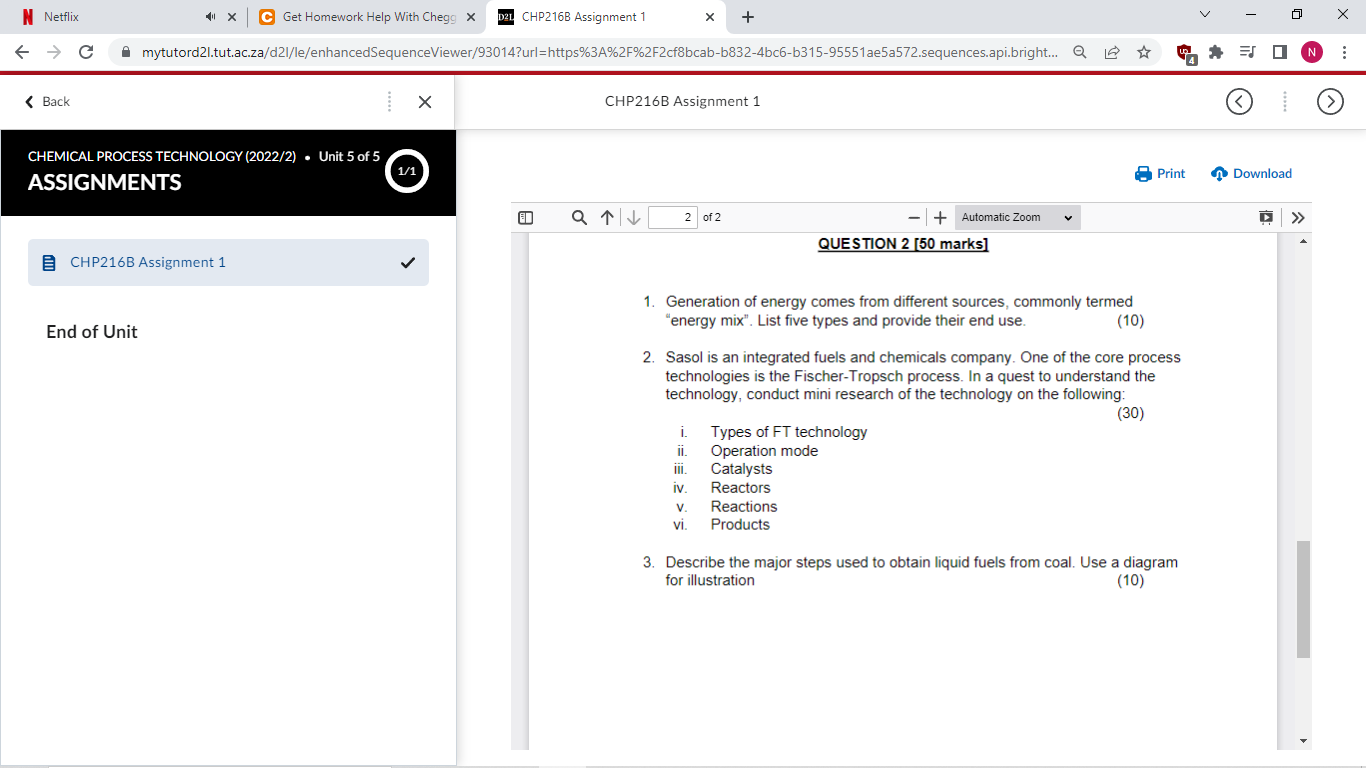Go to the previous content item arrow
Viewport: 1366px width, 768px height.
pyautogui.click(x=1239, y=101)
